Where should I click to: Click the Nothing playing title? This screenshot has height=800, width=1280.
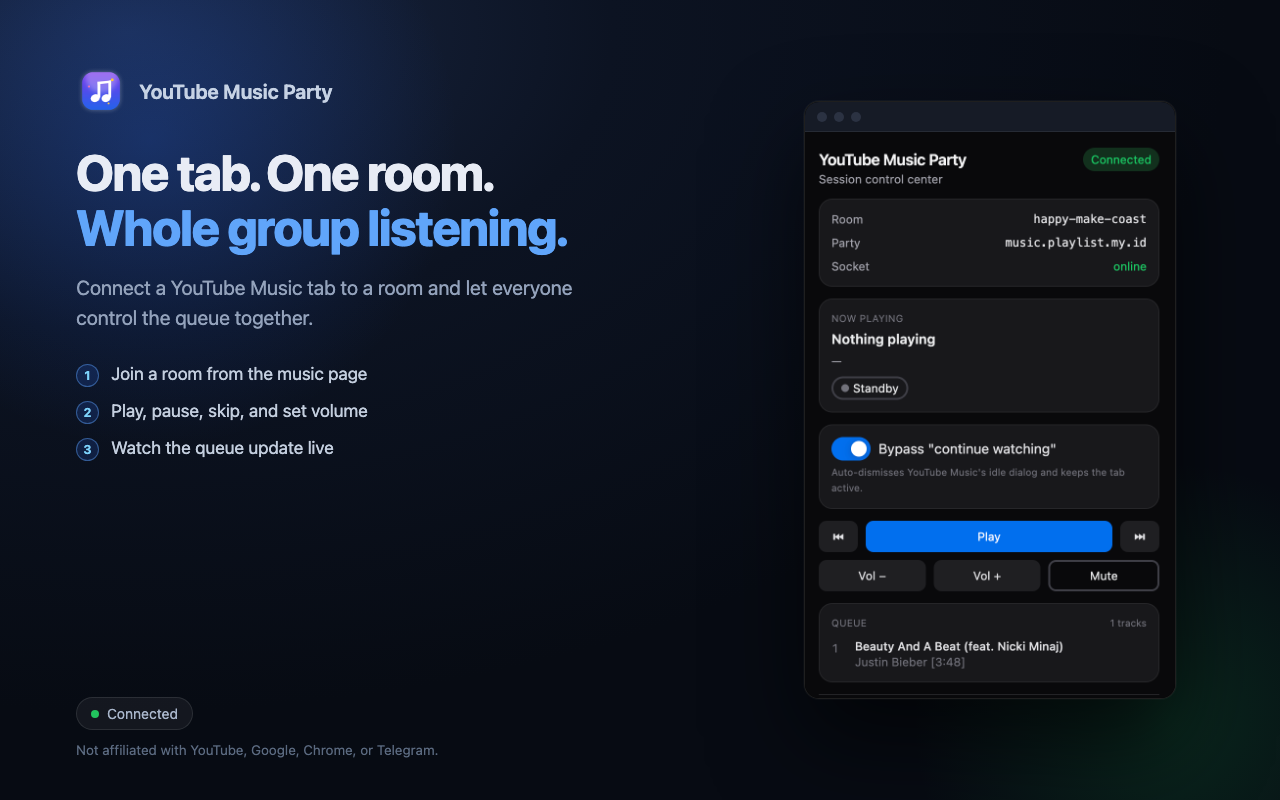pos(884,339)
